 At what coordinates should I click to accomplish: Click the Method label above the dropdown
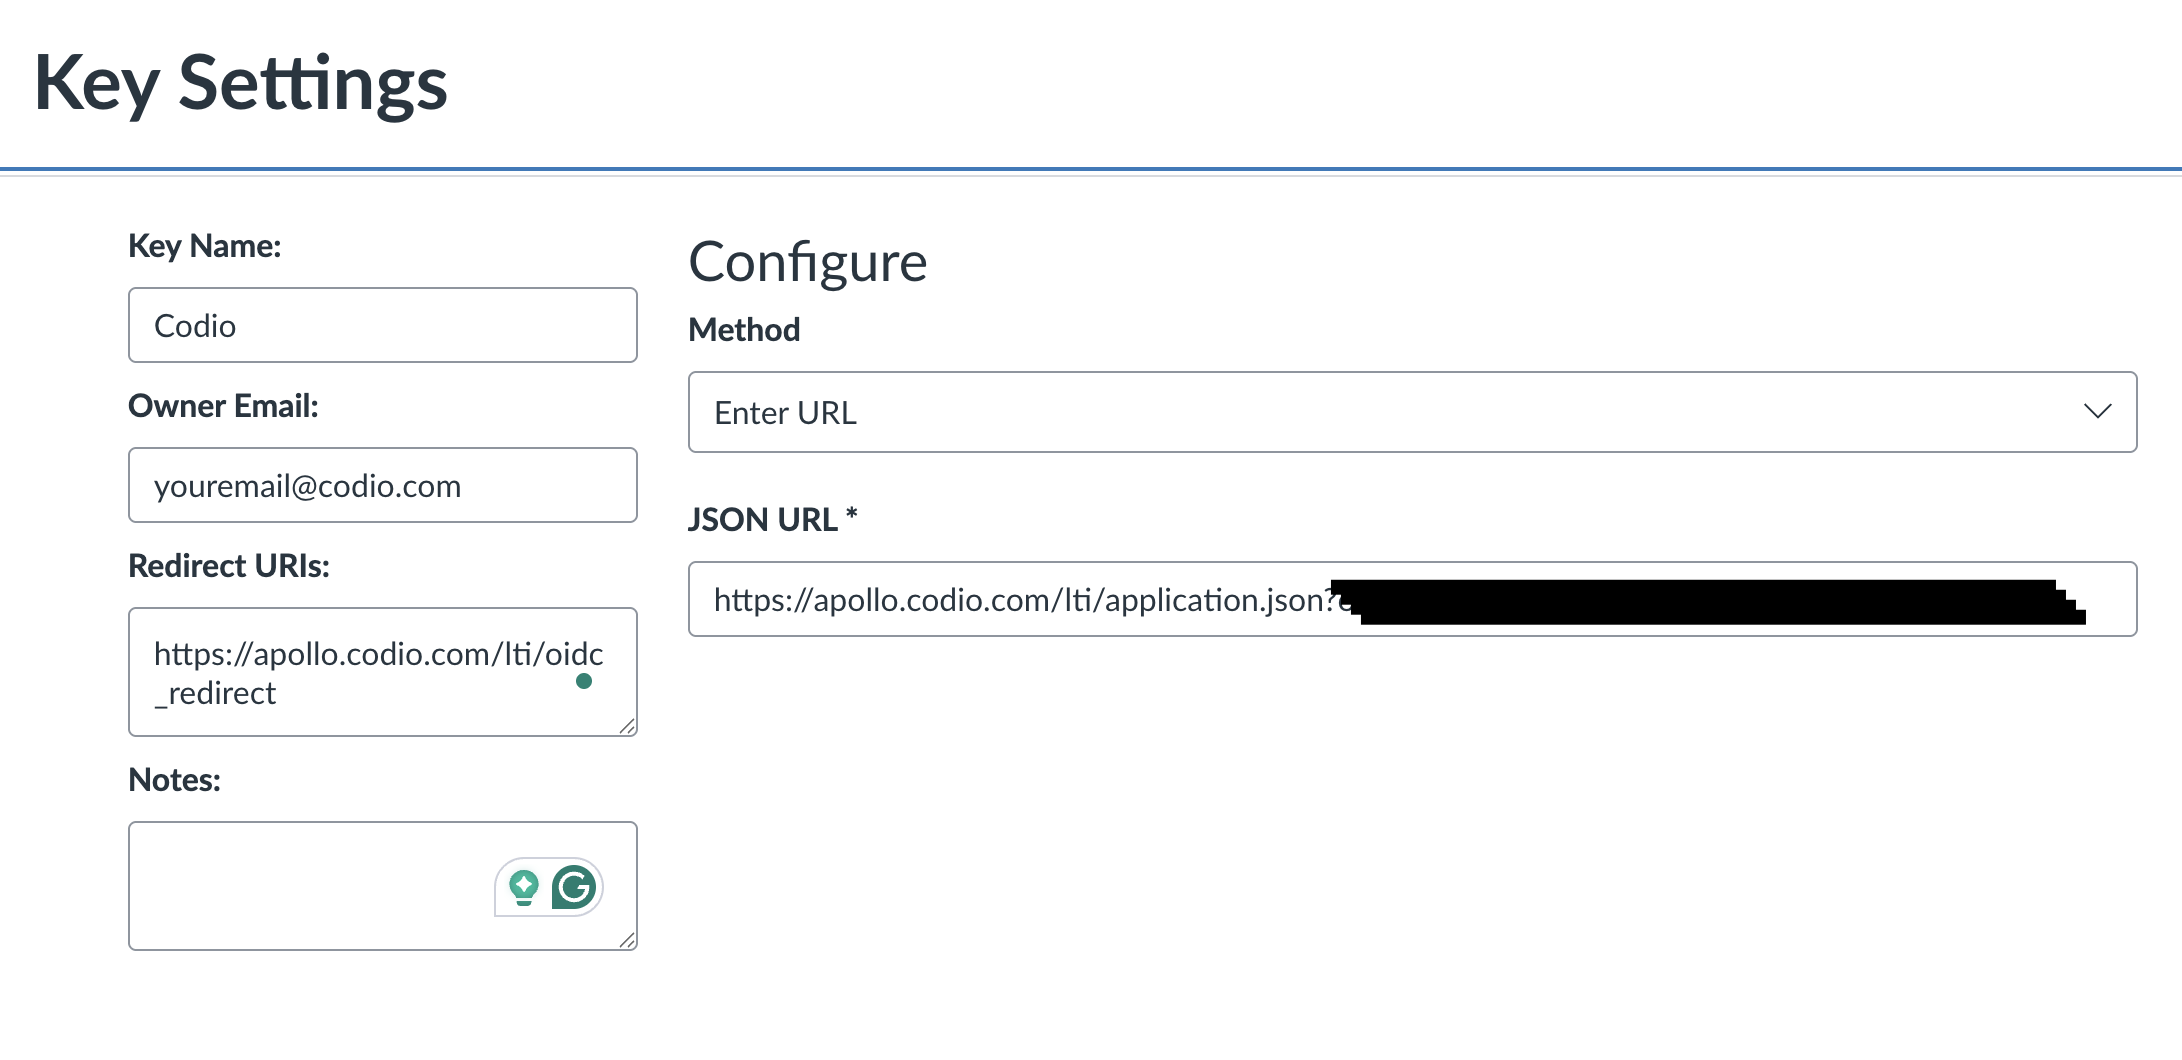coord(744,330)
